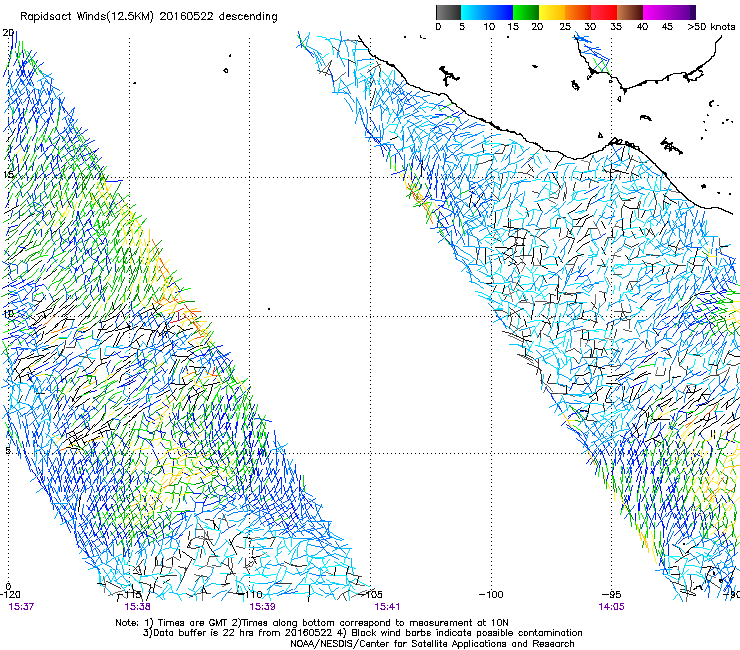Screen dimensions: 740x650
Task: Click the orange 25-30 knots legend color
Action: pos(578,12)
